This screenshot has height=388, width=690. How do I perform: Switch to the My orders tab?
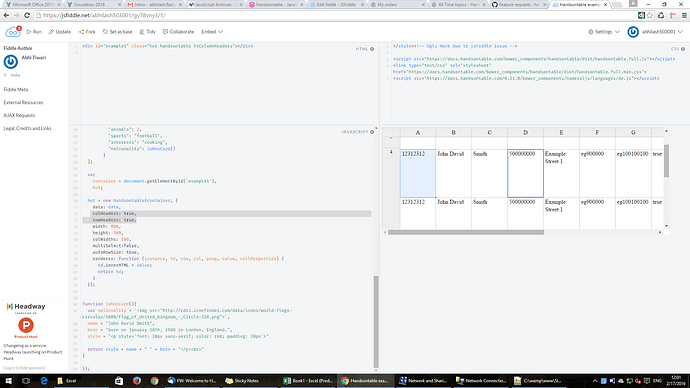click(x=396, y=4)
